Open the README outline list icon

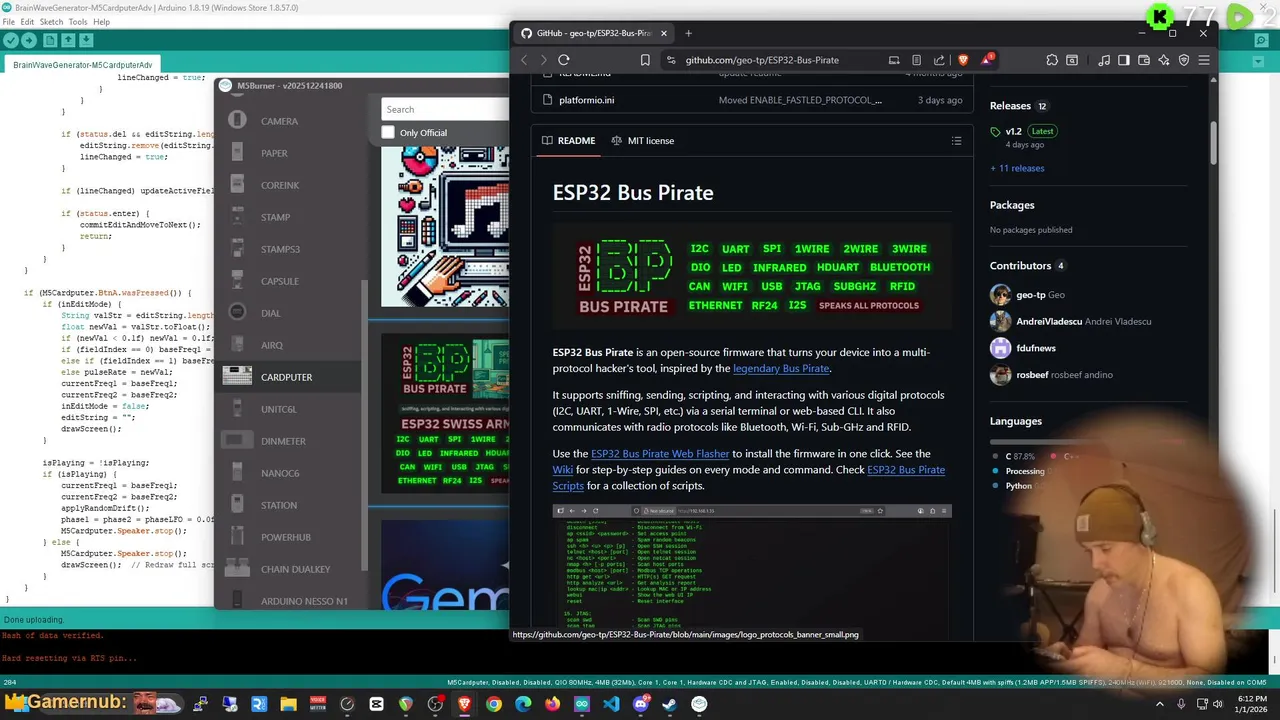[956, 141]
